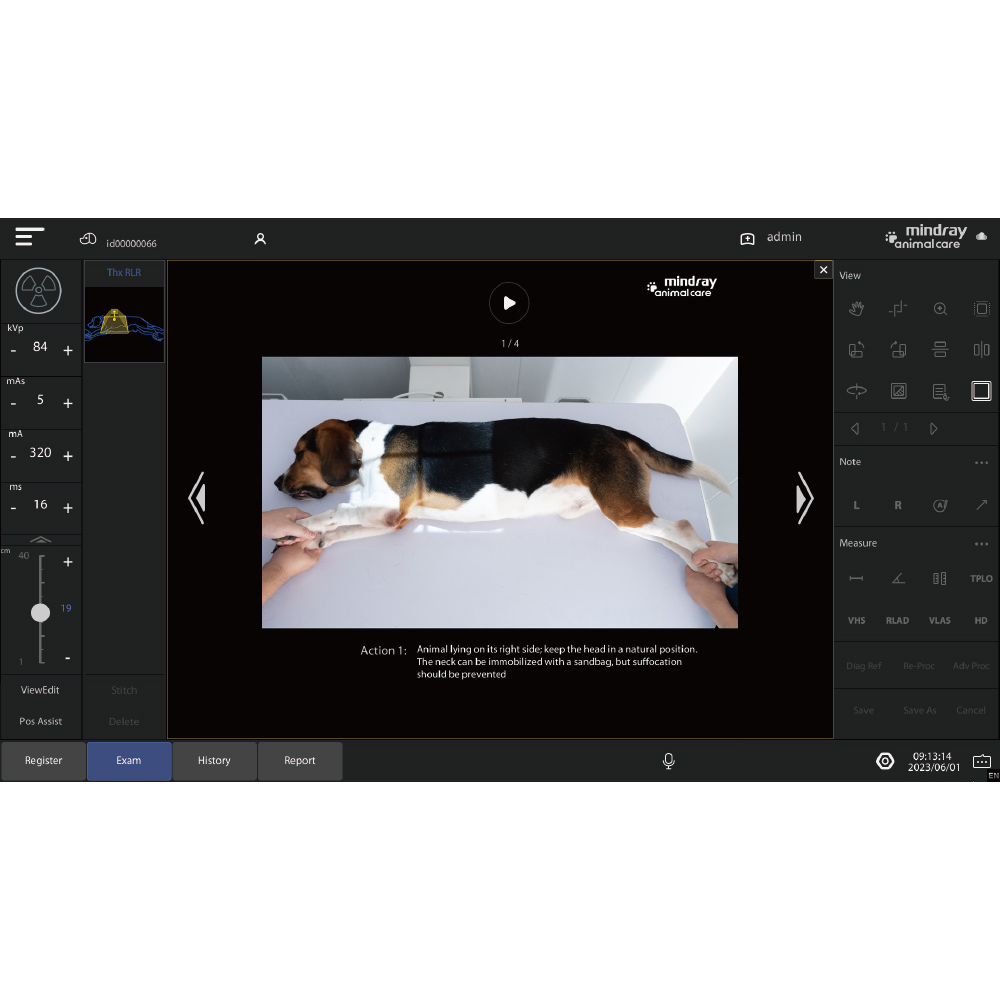Open the settings gear icon
The height and width of the screenshot is (1000, 1000).
click(x=885, y=761)
